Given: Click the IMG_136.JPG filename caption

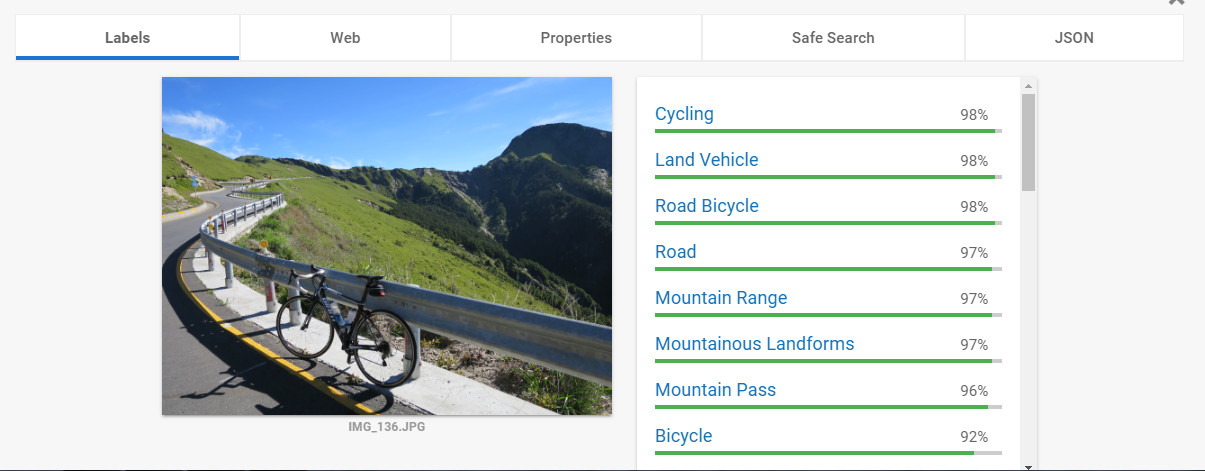Looking at the screenshot, I should click(386, 427).
